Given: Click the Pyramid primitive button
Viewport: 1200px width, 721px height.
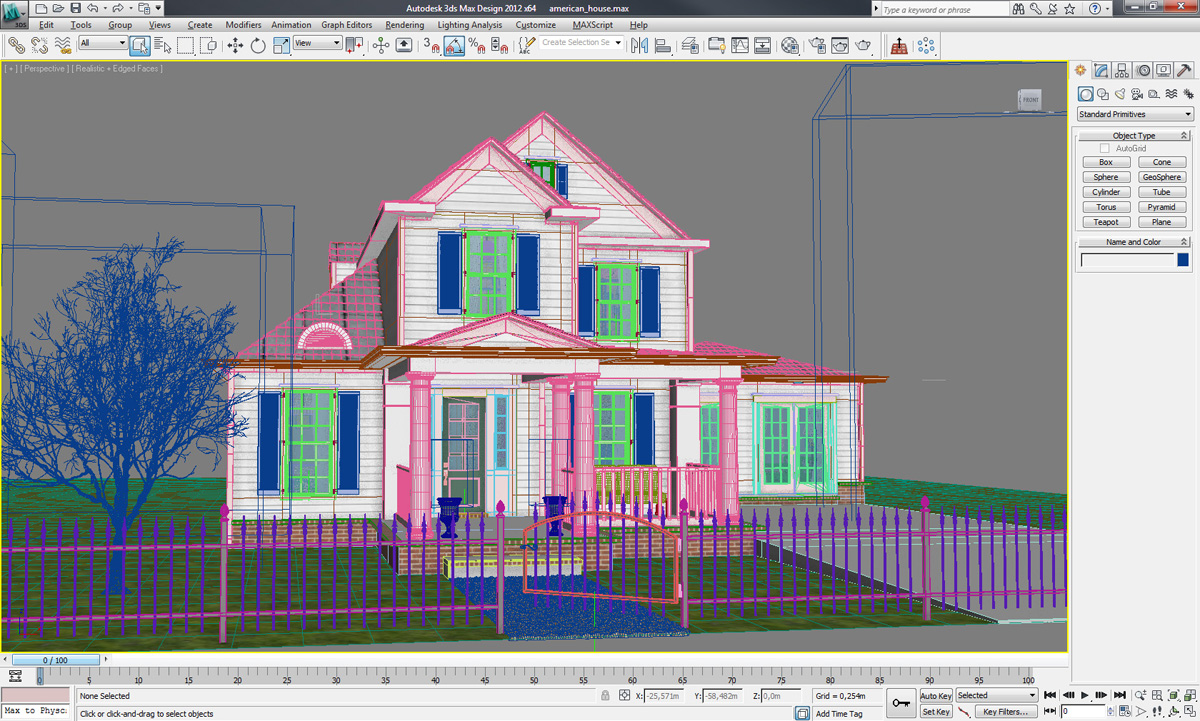Looking at the screenshot, I should click(1162, 207).
